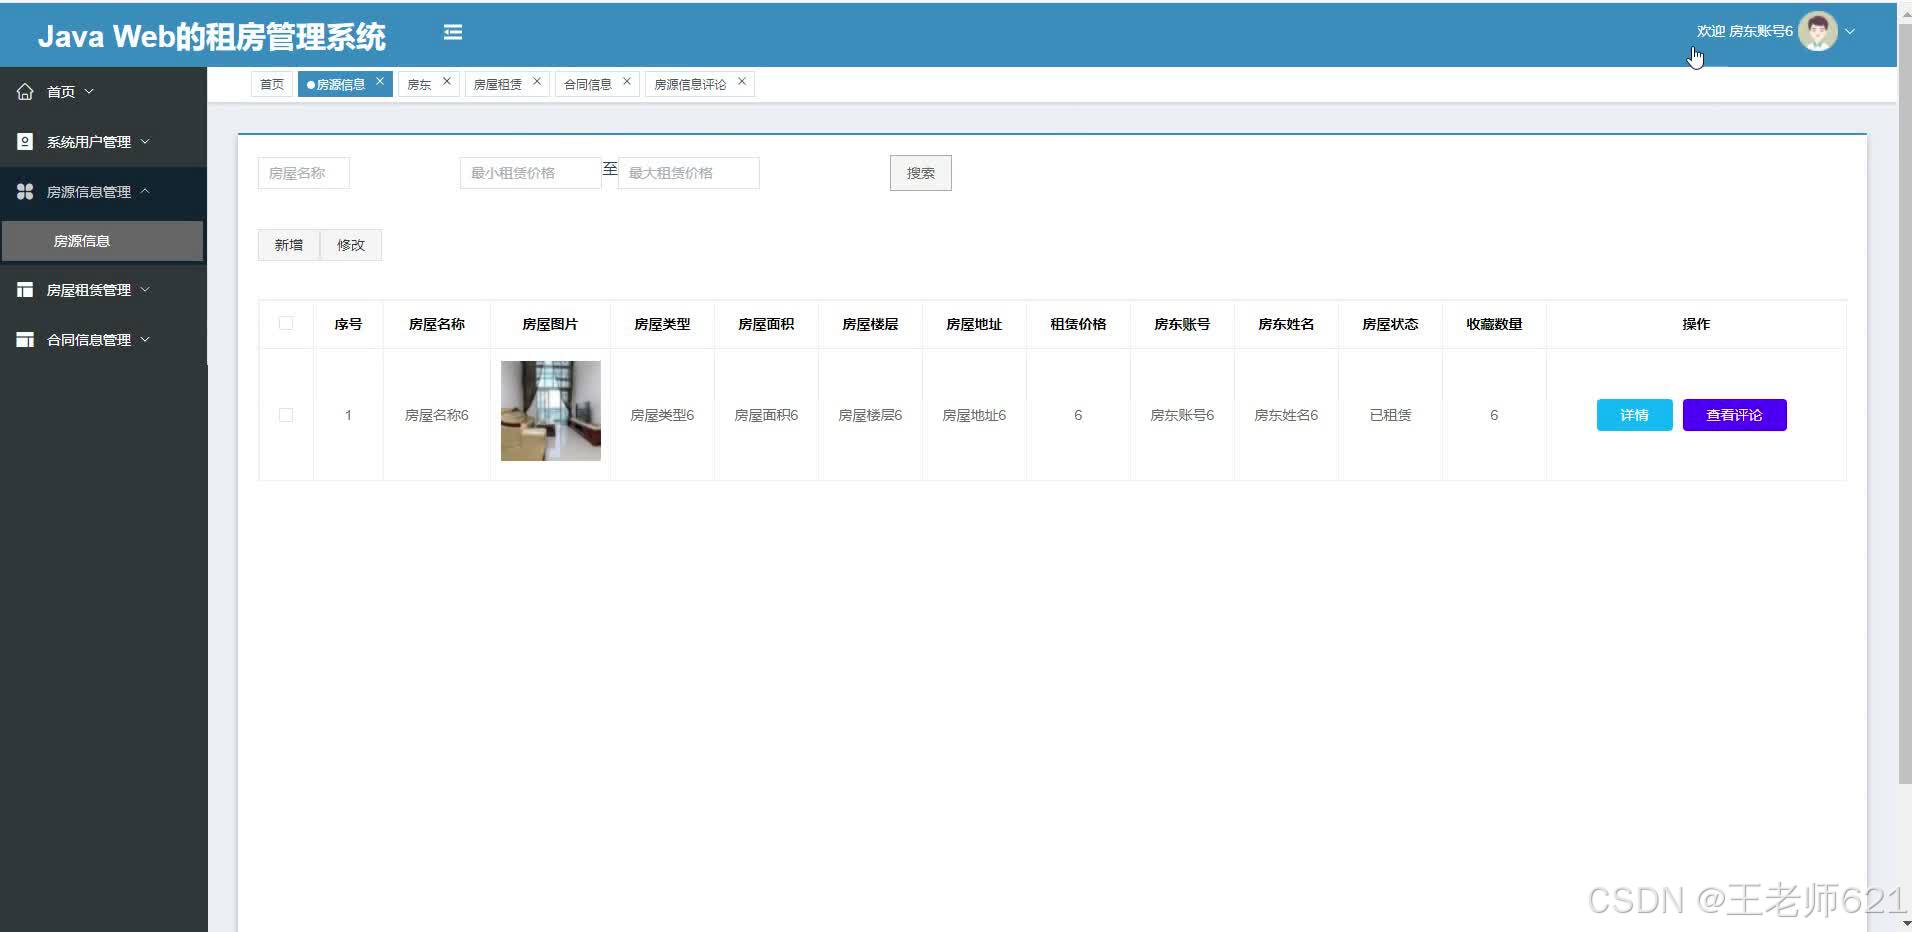1912x932 pixels.
Task: Click the 查看评论 button
Action: point(1734,415)
